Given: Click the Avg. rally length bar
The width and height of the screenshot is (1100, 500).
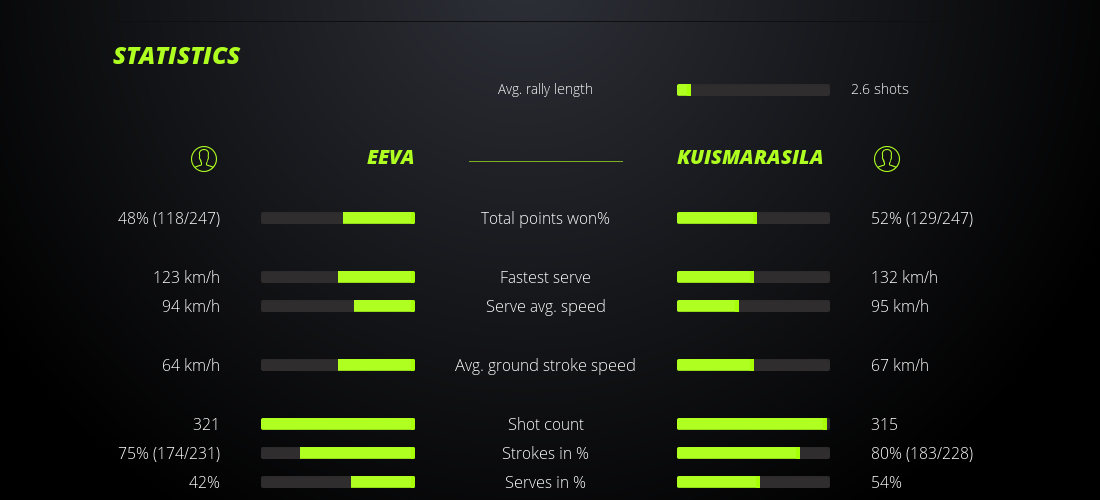Looking at the screenshot, I should click(x=753, y=90).
